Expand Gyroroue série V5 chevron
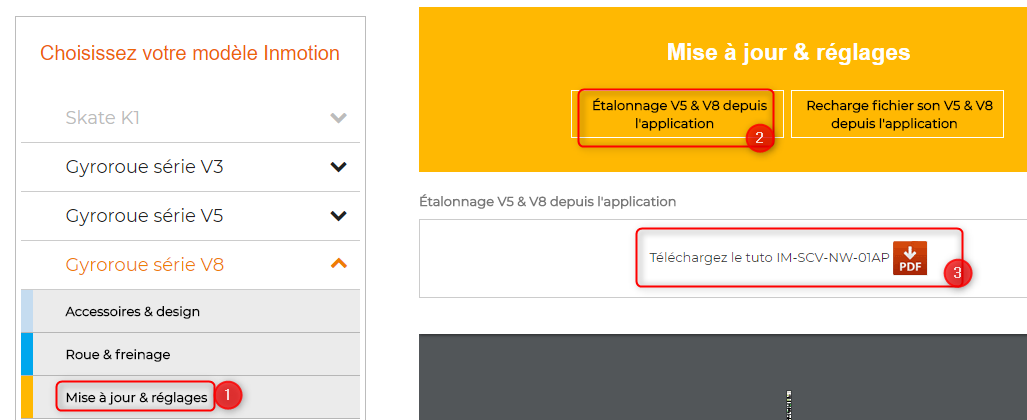The image size is (1027, 420). point(338,216)
